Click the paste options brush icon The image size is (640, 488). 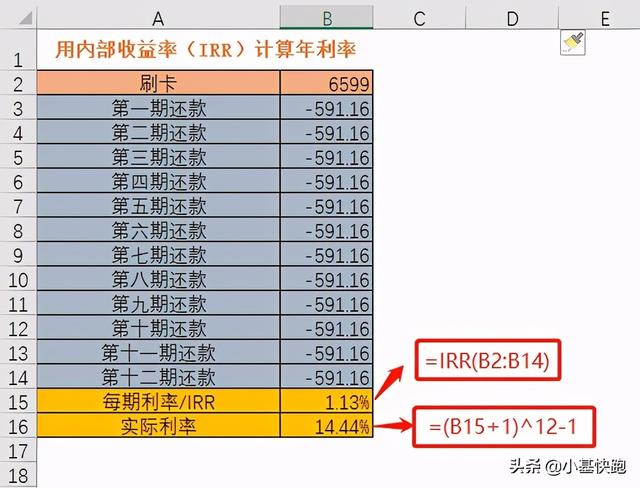(573, 42)
